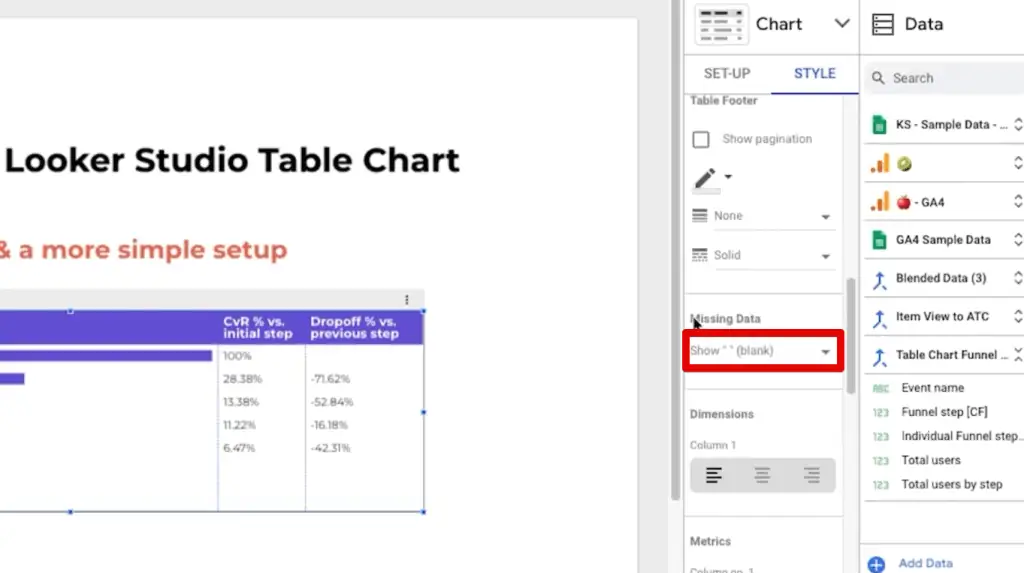
Task: Expand the KS - Sample Data source
Action: tap(1017, 124)
